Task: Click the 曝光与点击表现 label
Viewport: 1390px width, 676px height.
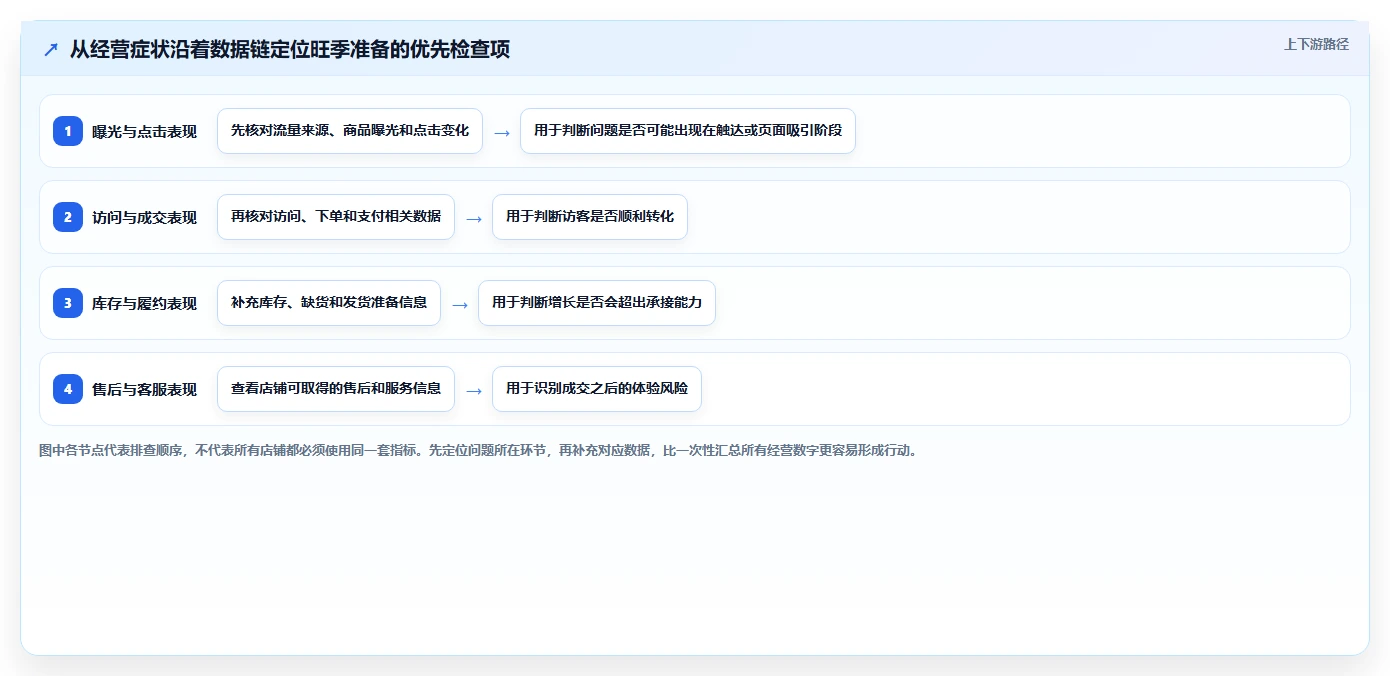Action: (x=144, y=131)
